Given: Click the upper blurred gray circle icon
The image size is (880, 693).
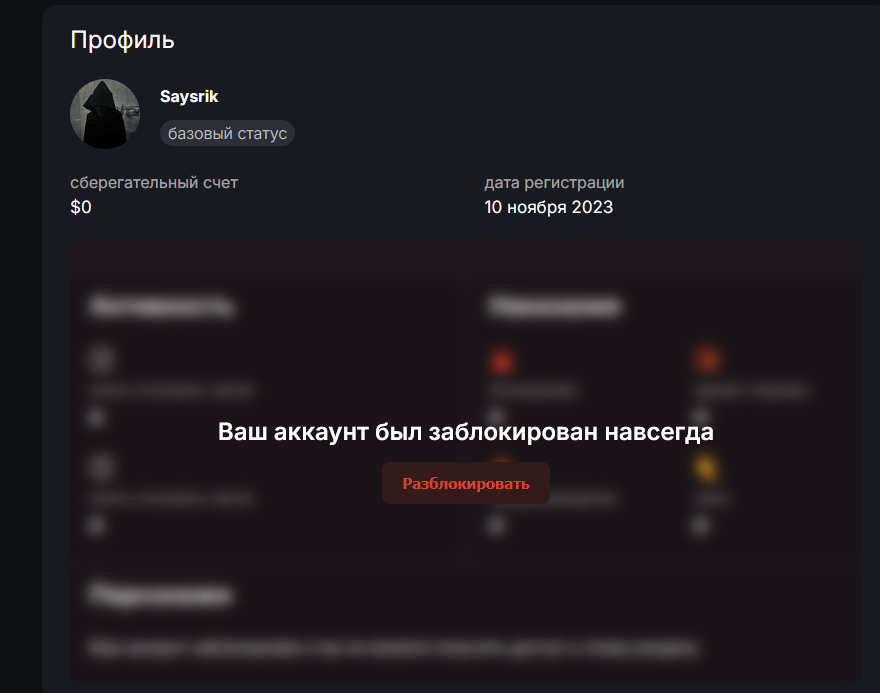Looking at the screenshot, I should click(x=102, y=359).
